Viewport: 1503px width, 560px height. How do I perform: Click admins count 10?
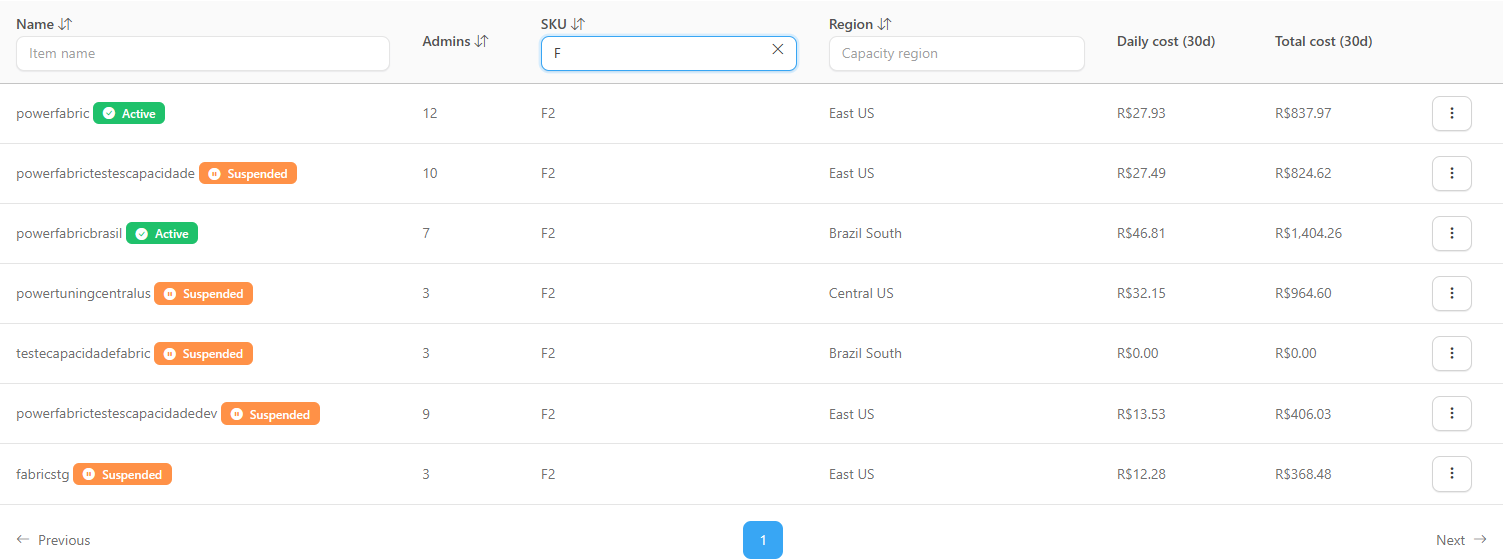(430, 173)
